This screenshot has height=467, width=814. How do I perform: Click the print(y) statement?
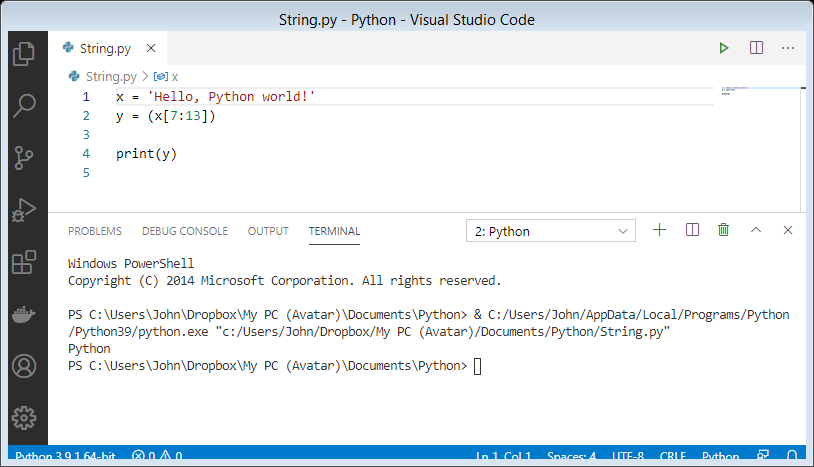146,154
